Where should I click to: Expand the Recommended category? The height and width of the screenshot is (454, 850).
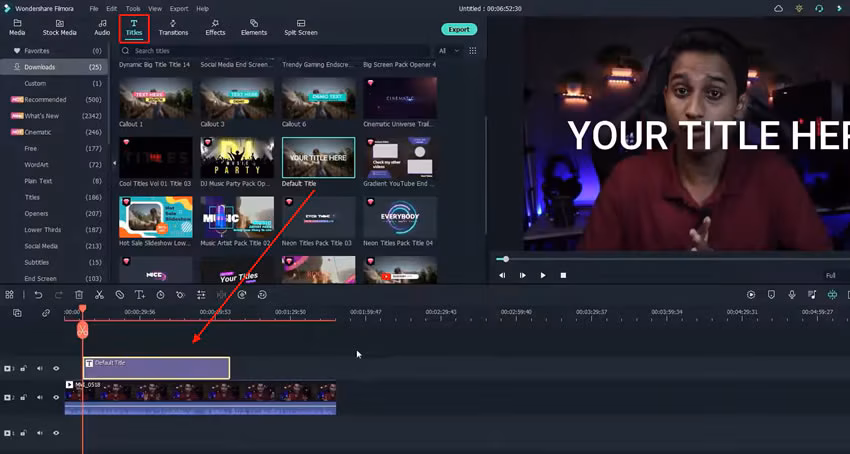tap(54, 99)
